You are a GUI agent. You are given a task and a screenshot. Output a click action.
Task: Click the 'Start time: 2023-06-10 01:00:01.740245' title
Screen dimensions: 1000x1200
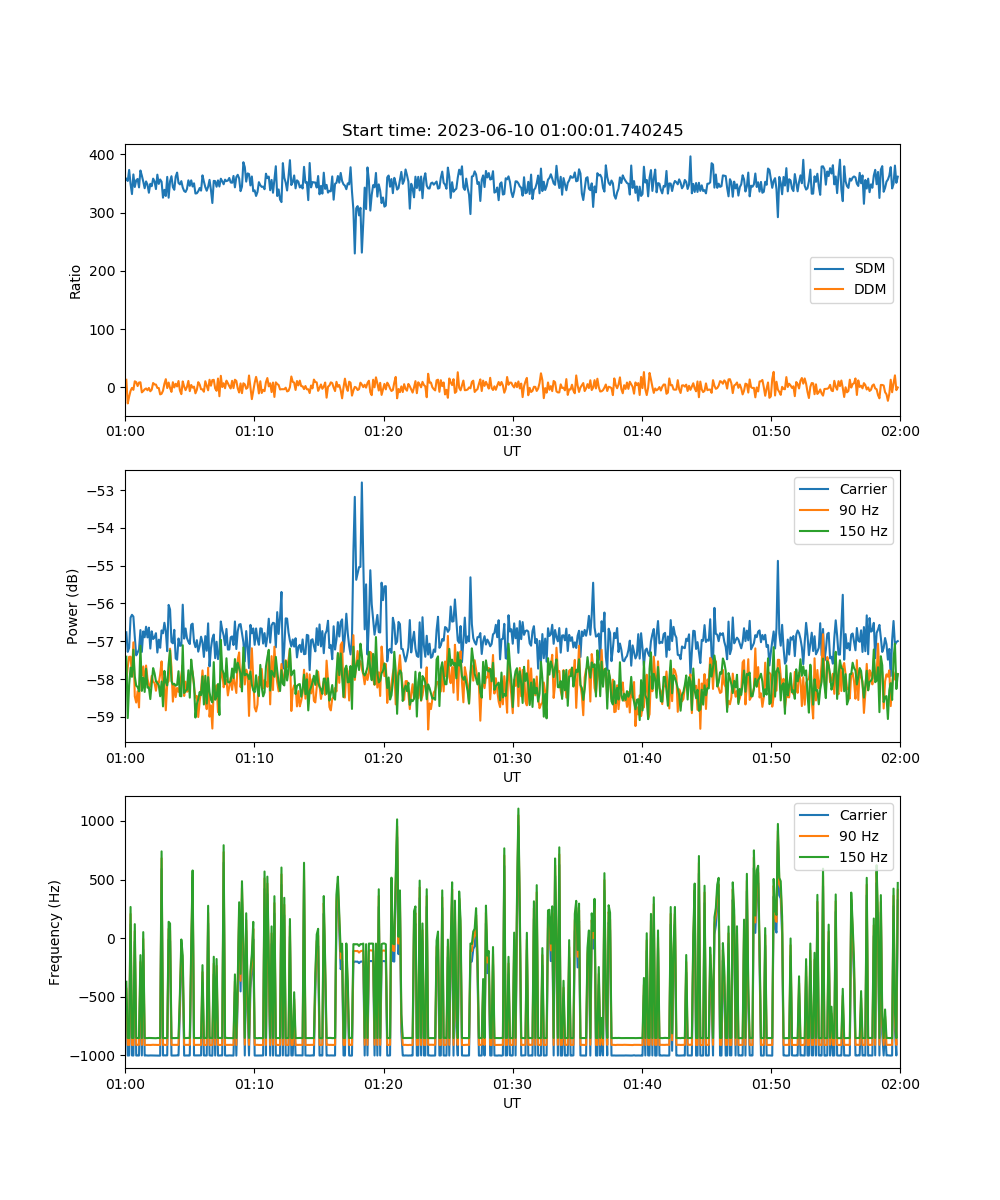[512, 131]
